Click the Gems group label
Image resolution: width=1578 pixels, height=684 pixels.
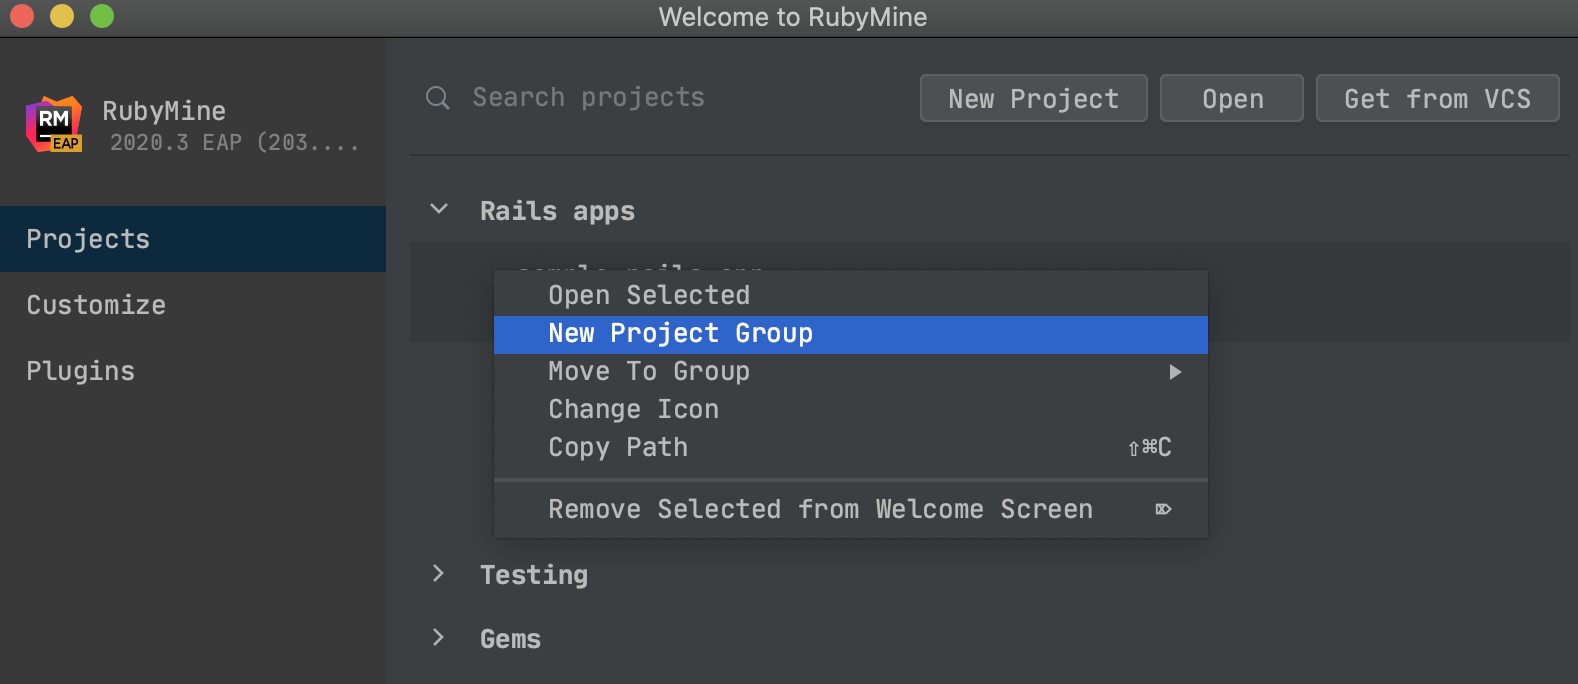click(x=510, y=639)
